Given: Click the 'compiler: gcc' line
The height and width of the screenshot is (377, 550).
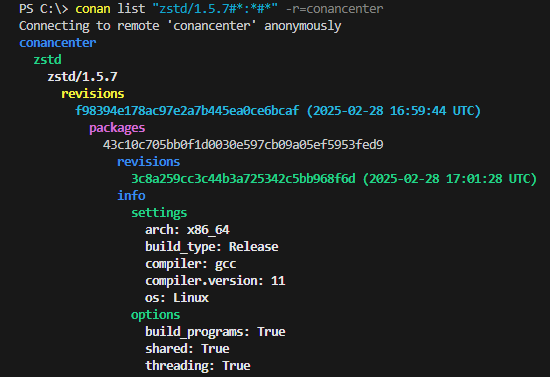Looking at the screenshot, I should (x=191, y=264).
